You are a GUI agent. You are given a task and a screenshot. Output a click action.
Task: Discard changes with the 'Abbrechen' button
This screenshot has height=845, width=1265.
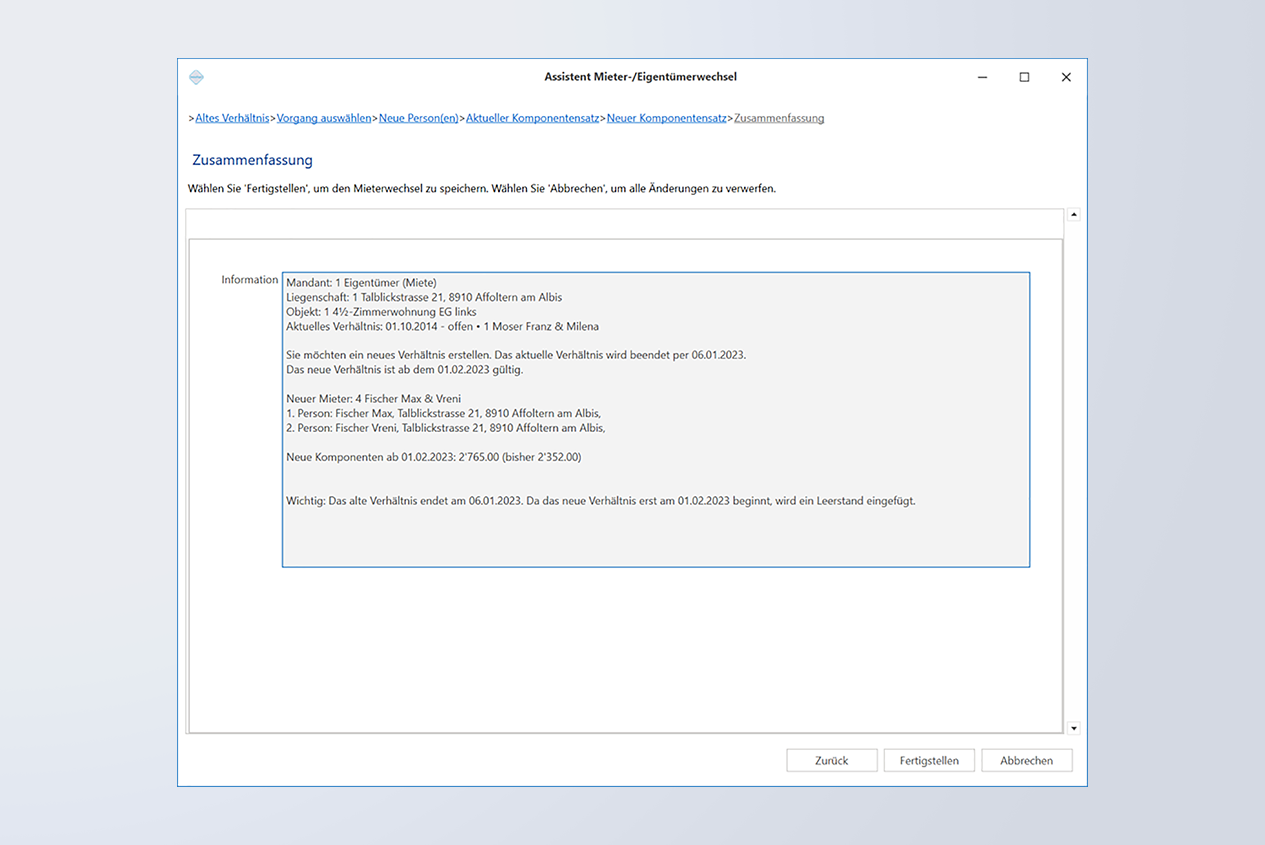click(1026, 761)
